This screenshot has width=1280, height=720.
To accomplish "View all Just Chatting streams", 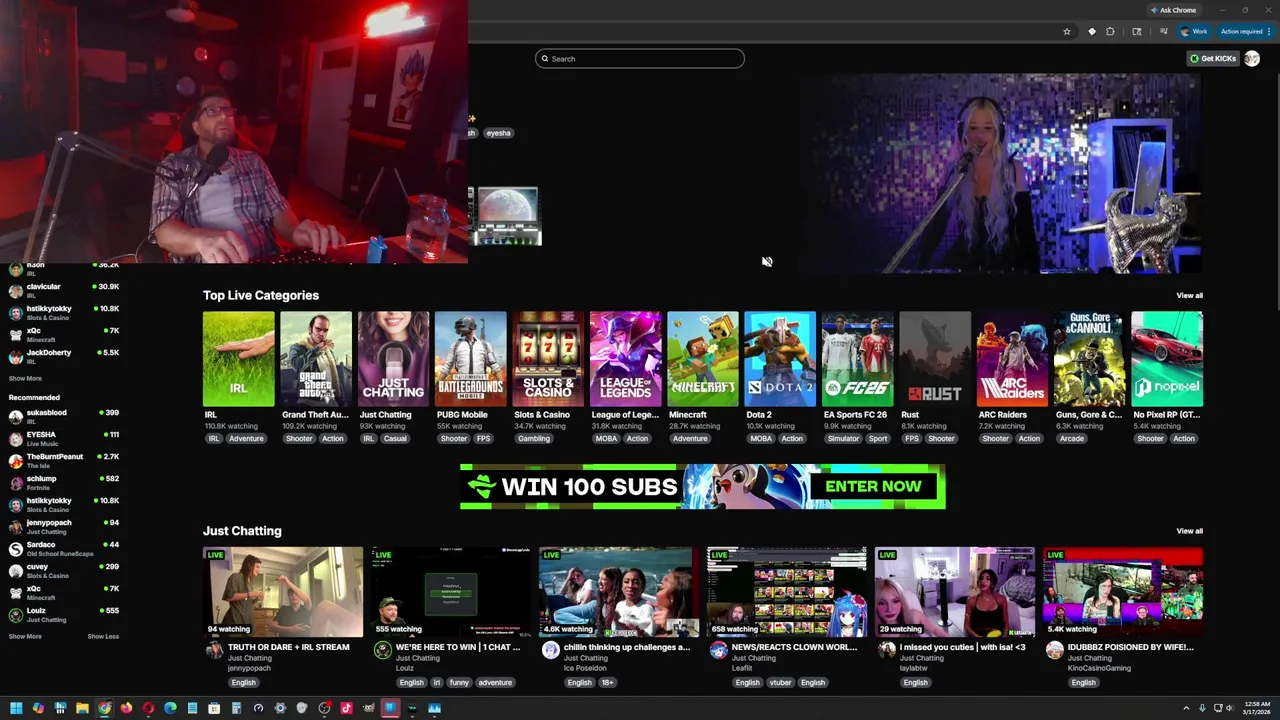I will point(1189,531).
